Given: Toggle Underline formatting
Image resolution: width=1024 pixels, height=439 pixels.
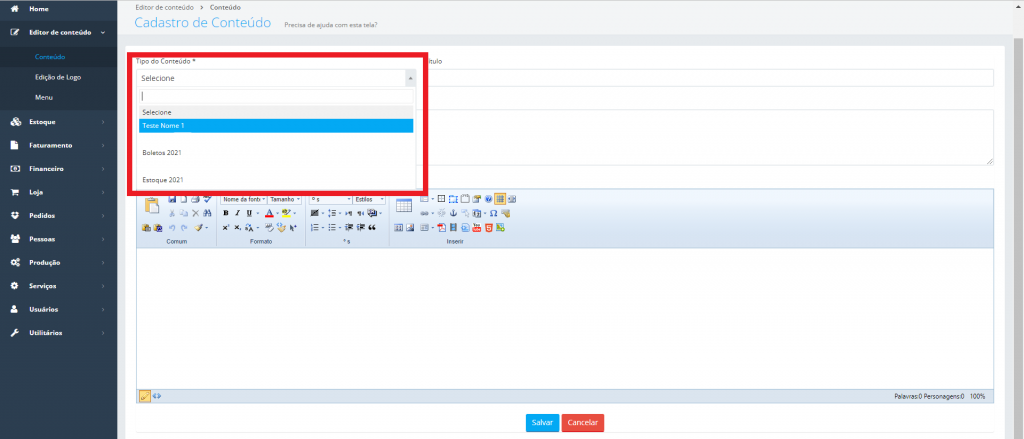Looking at the screenshot, I should [249, 213].
